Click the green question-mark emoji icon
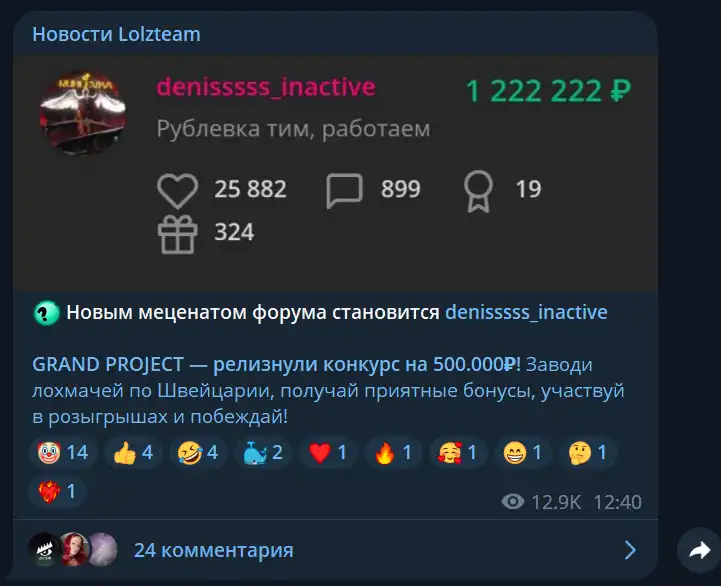Image resolution: width=721 pixels, height=586 pixels. [x=46, y=313]
